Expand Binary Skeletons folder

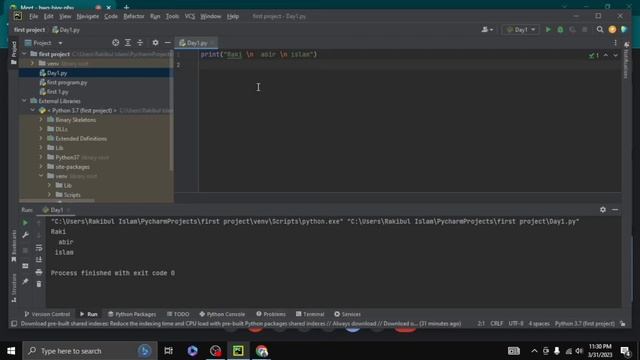(x=41, y=120)
